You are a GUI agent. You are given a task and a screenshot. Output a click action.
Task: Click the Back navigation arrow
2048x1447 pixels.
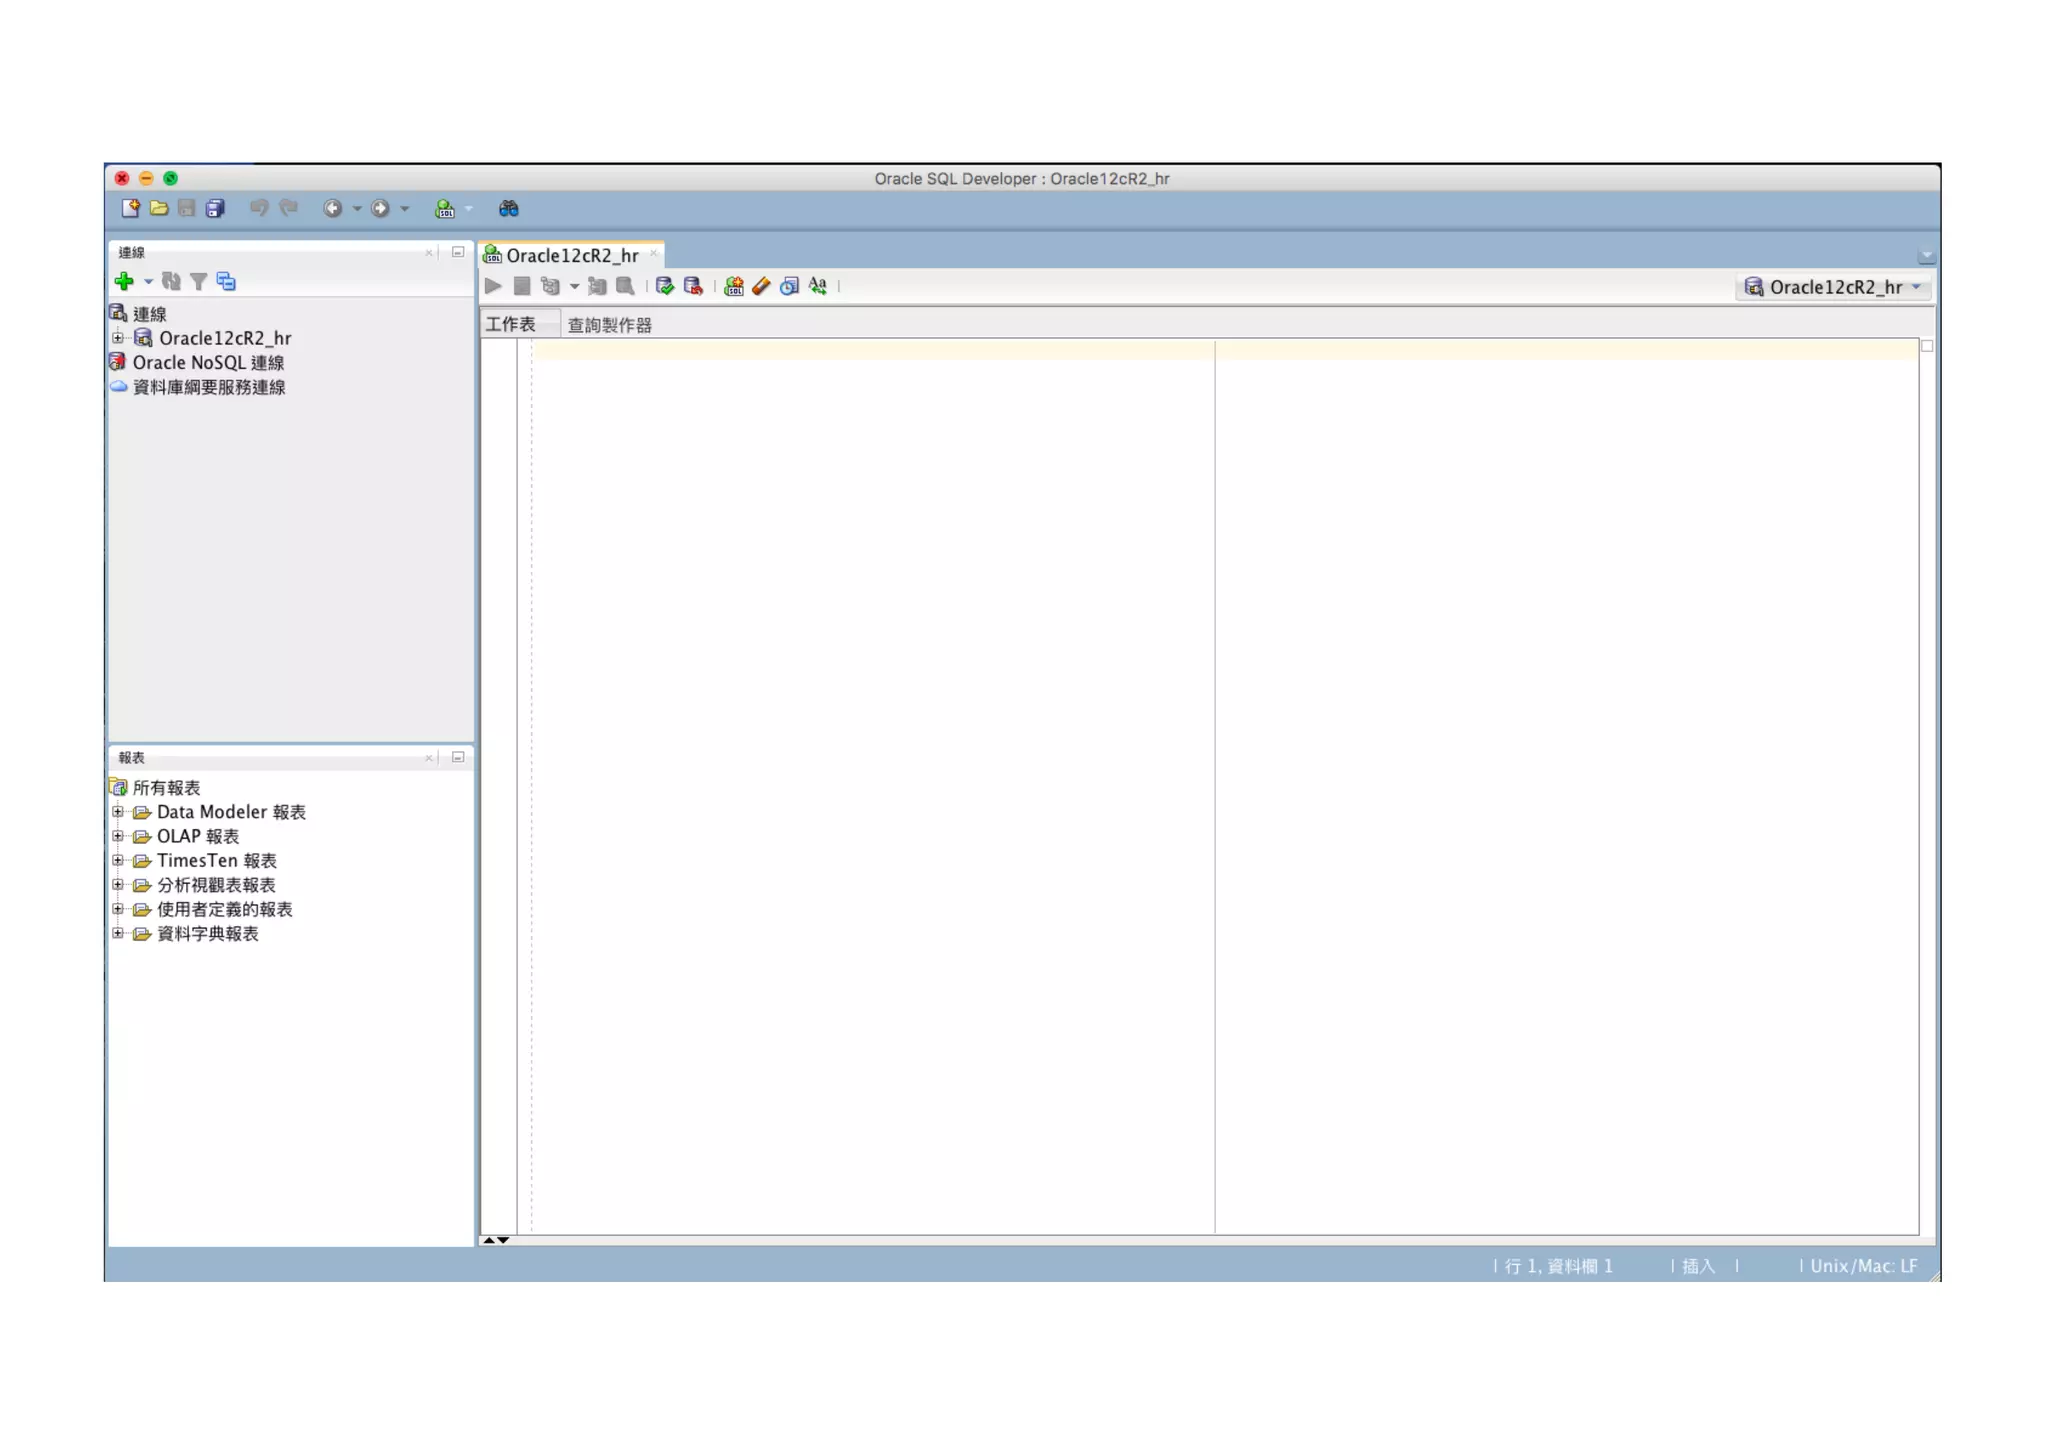pyautogui.click(x=332, y=208)
